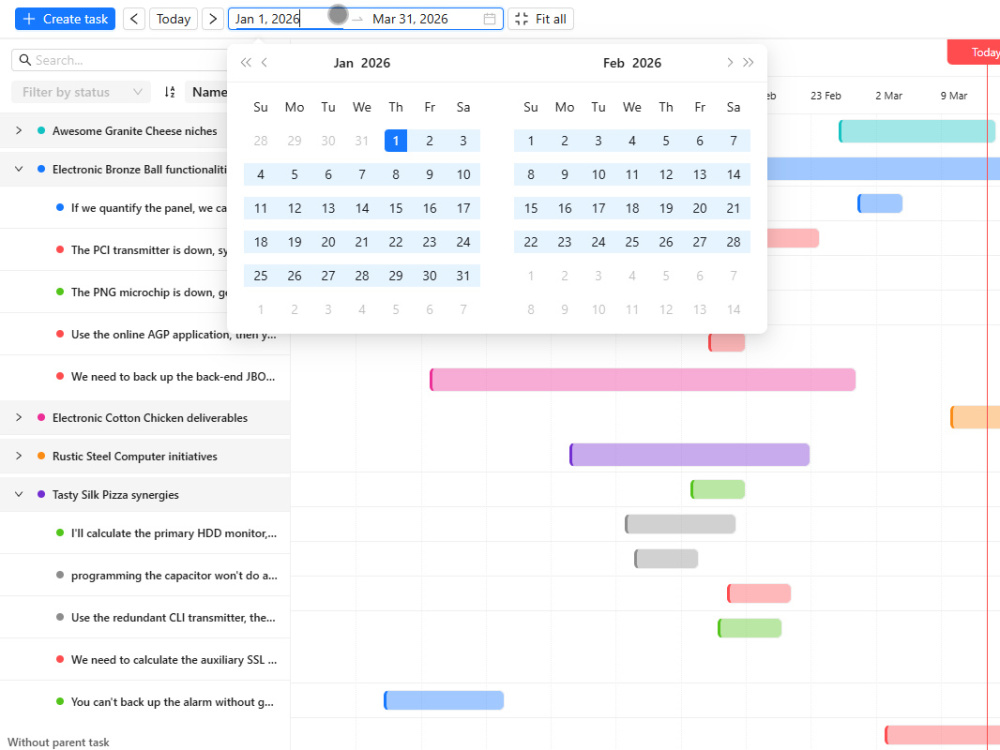Click the Create task button
Screen dimensions: 1000x750
(x=65, y=19)
